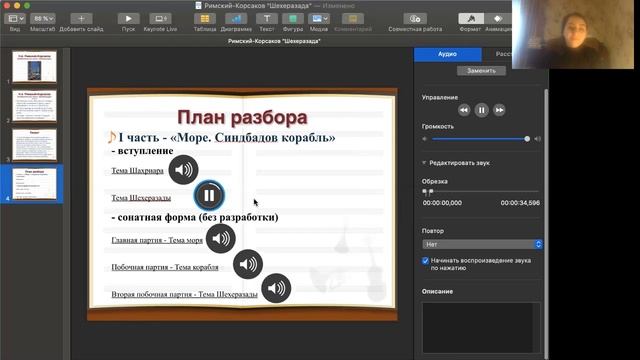The height and width of the screenshot is (360, 640).
Task: Click Главная партия - Тема моря text
Action: tap(157, 240)
